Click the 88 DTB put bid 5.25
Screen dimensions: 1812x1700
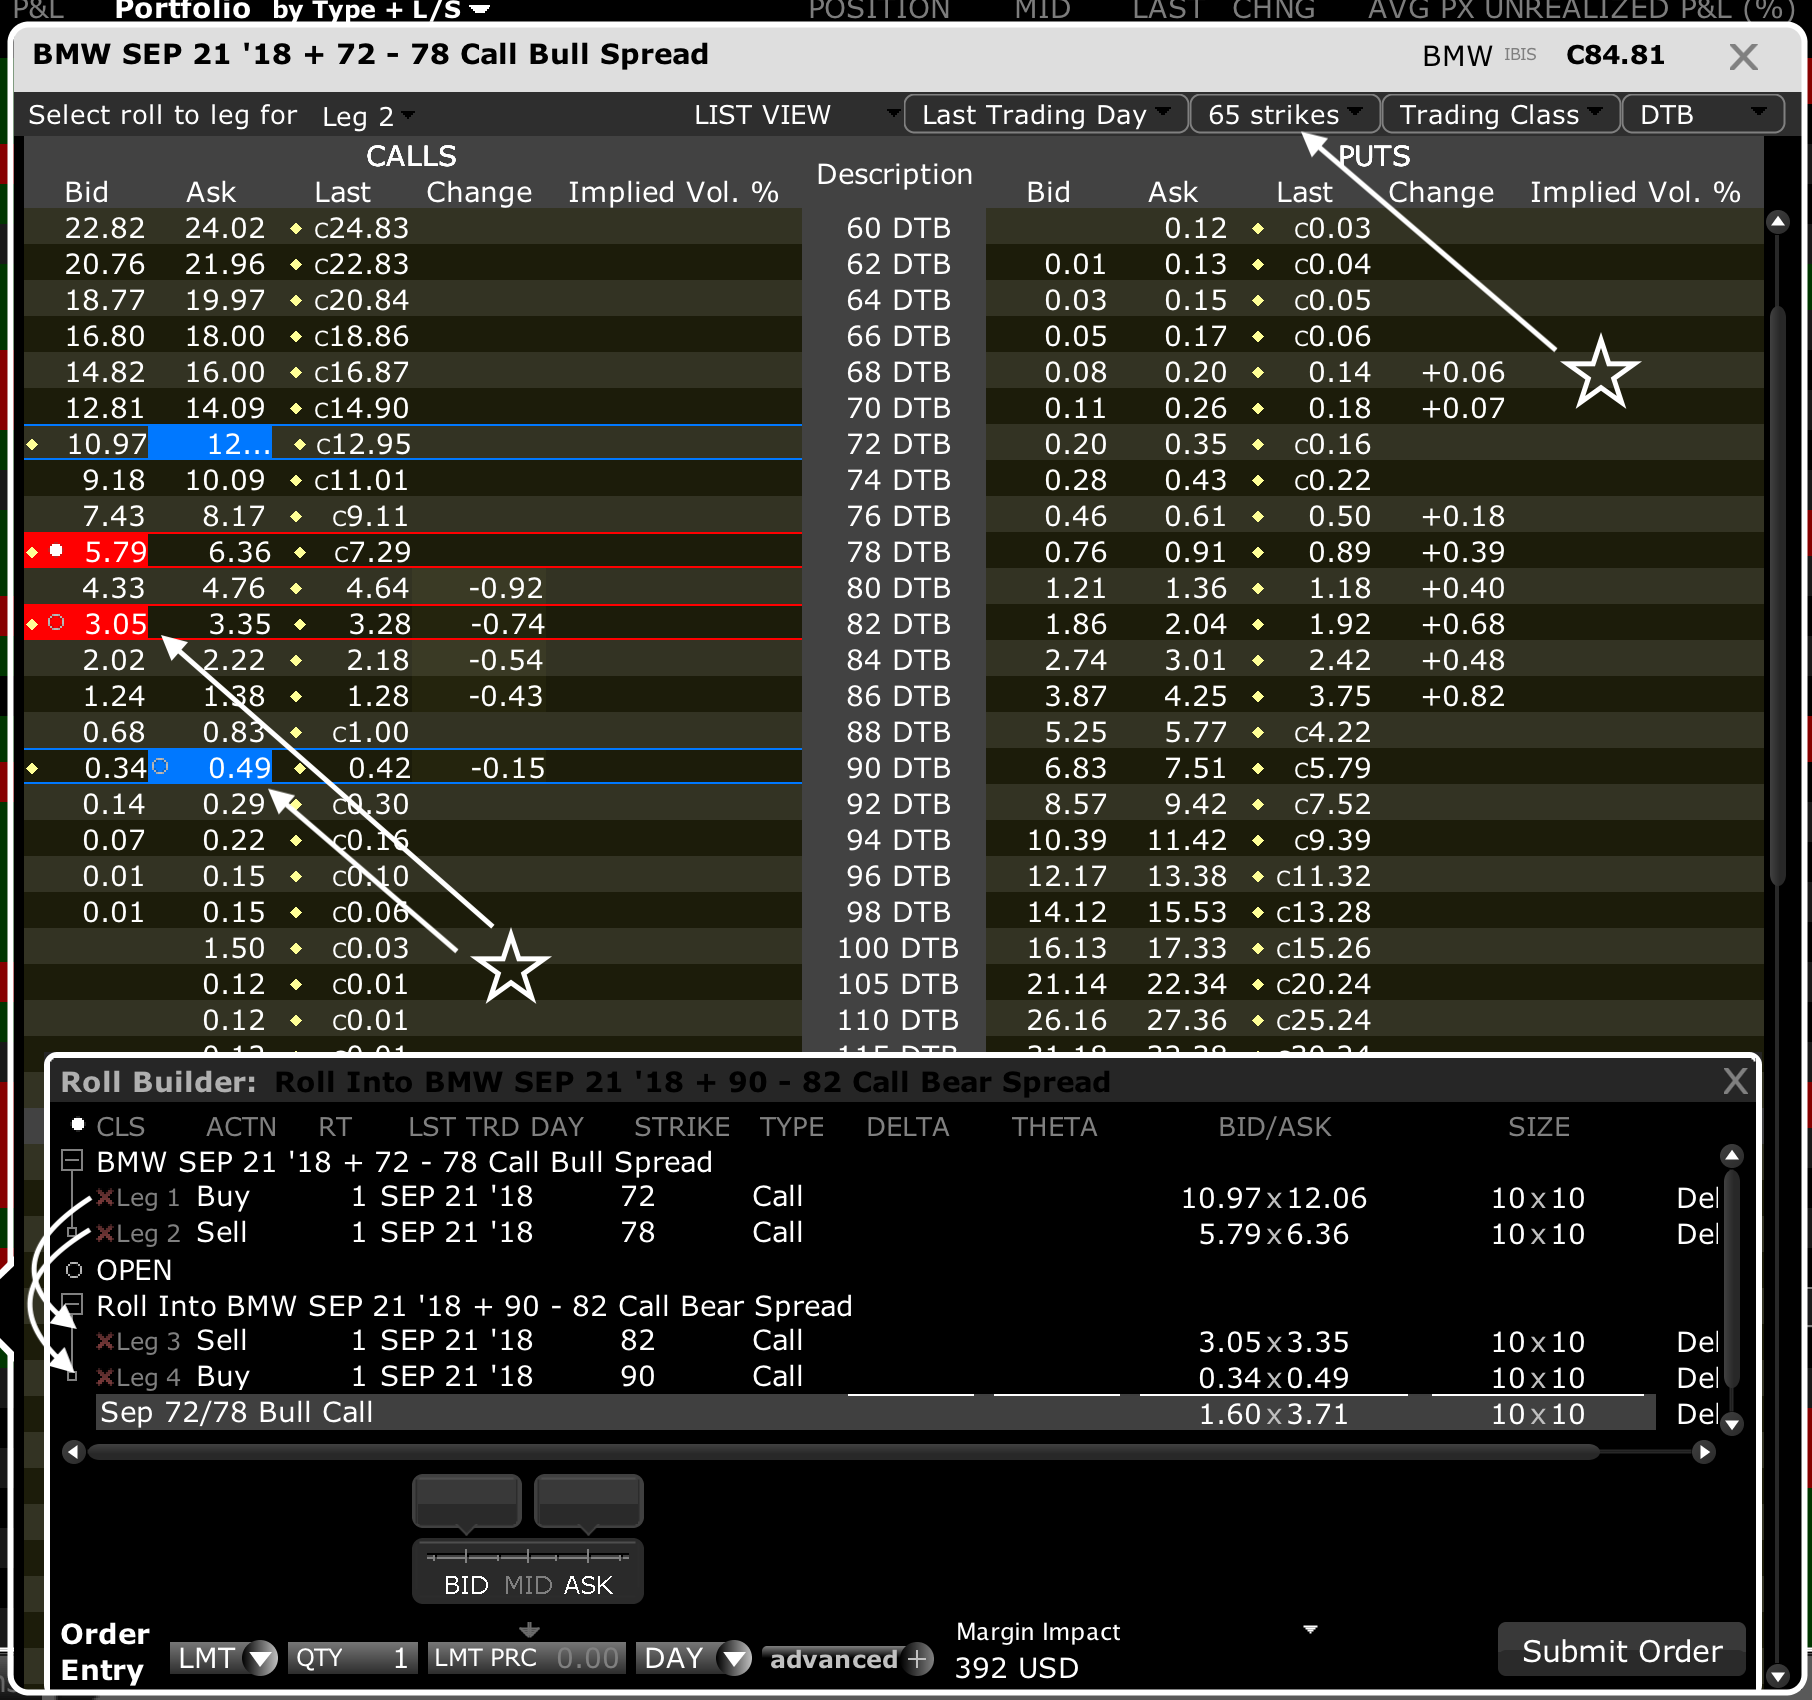pos(1075,732)
